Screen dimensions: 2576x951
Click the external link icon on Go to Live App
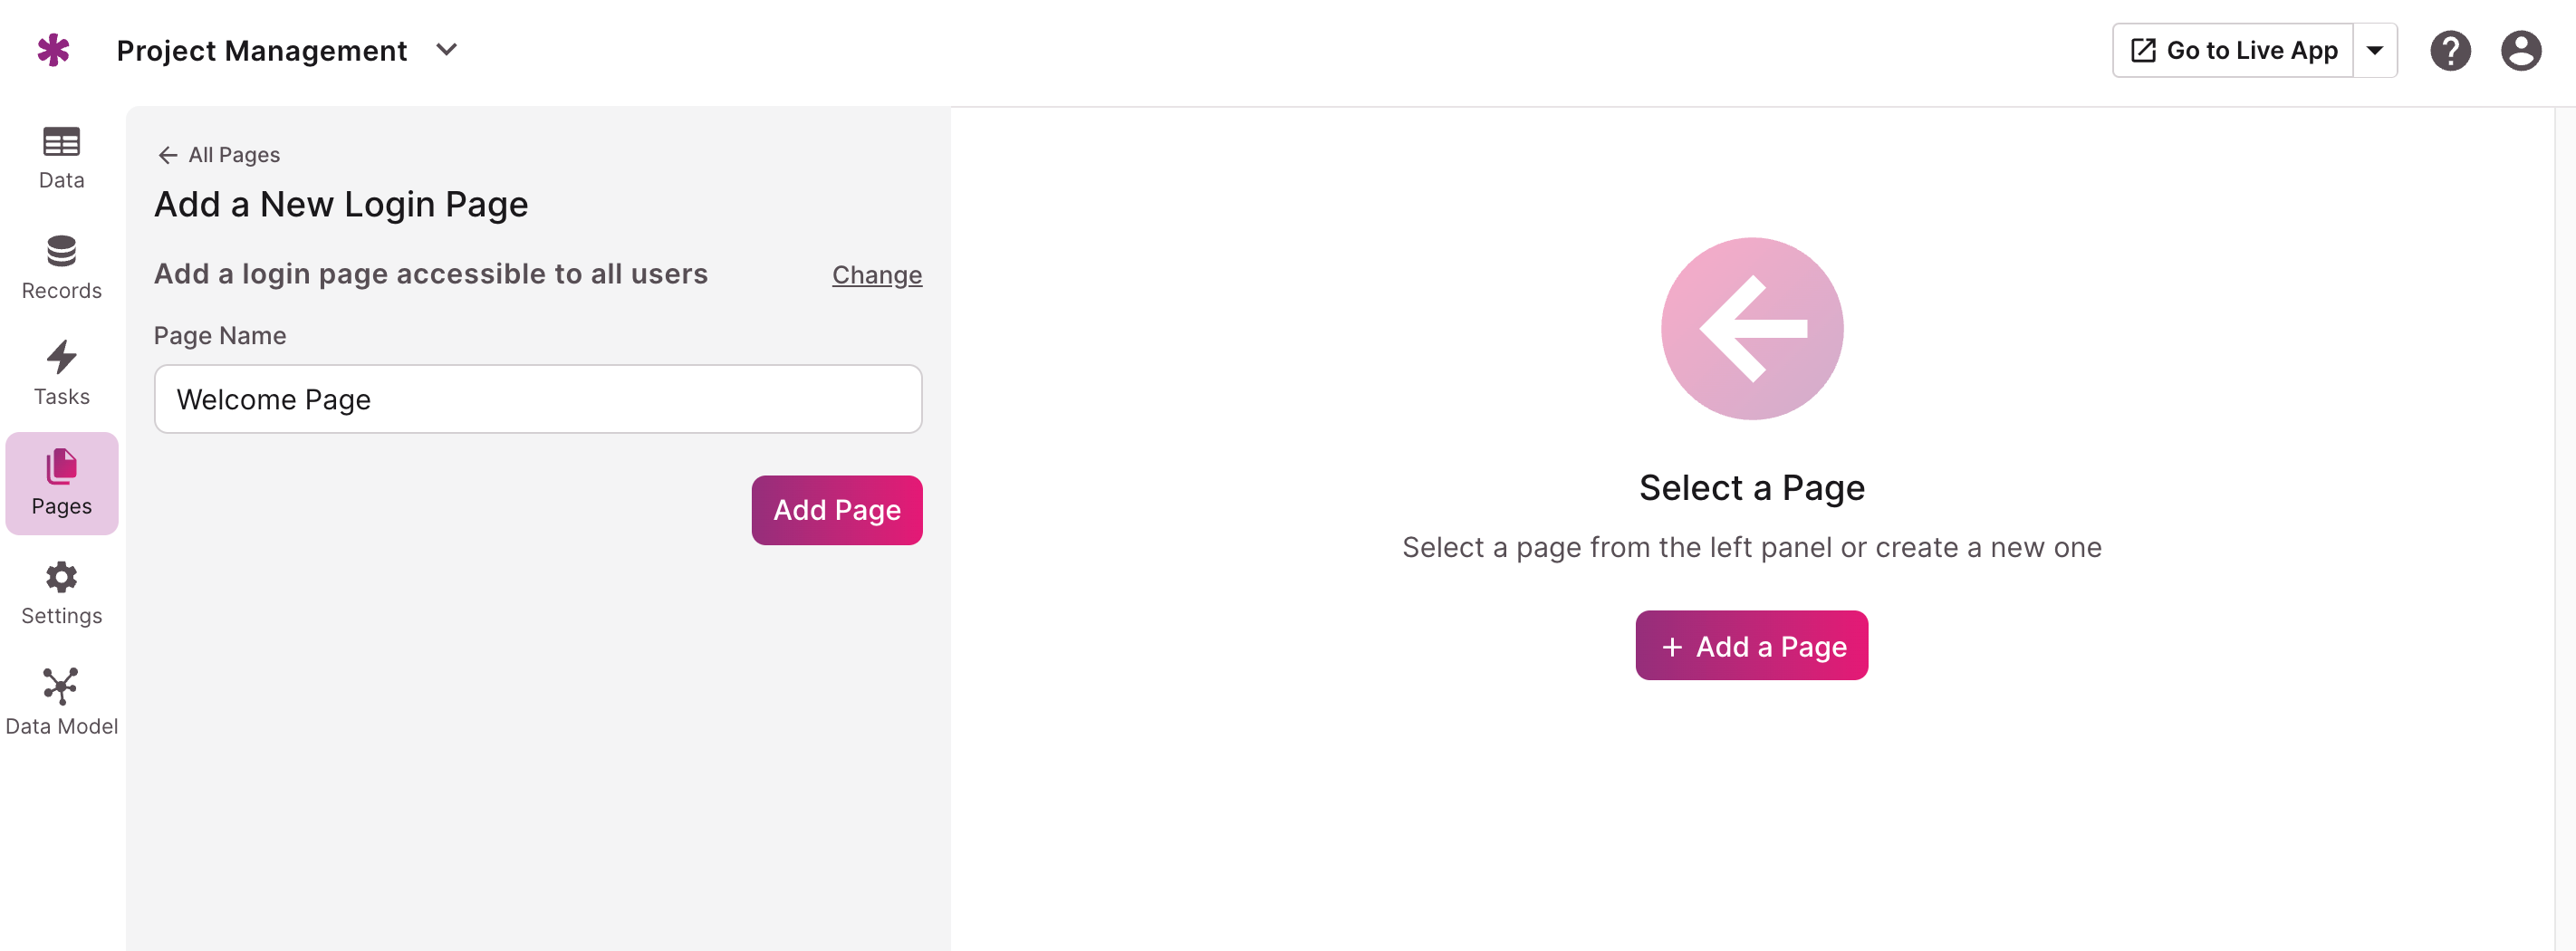pyautogui.click(x=2143, y=49)
